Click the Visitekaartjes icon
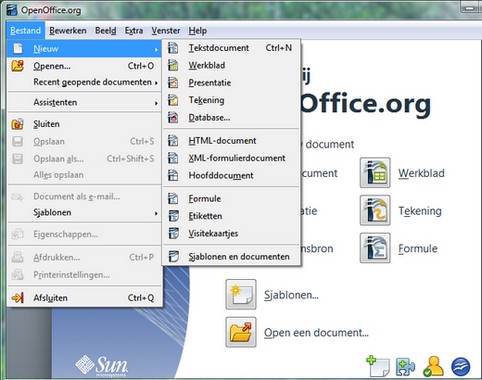Viewport: 482px width, 380px height. click(x=173, y=233)
